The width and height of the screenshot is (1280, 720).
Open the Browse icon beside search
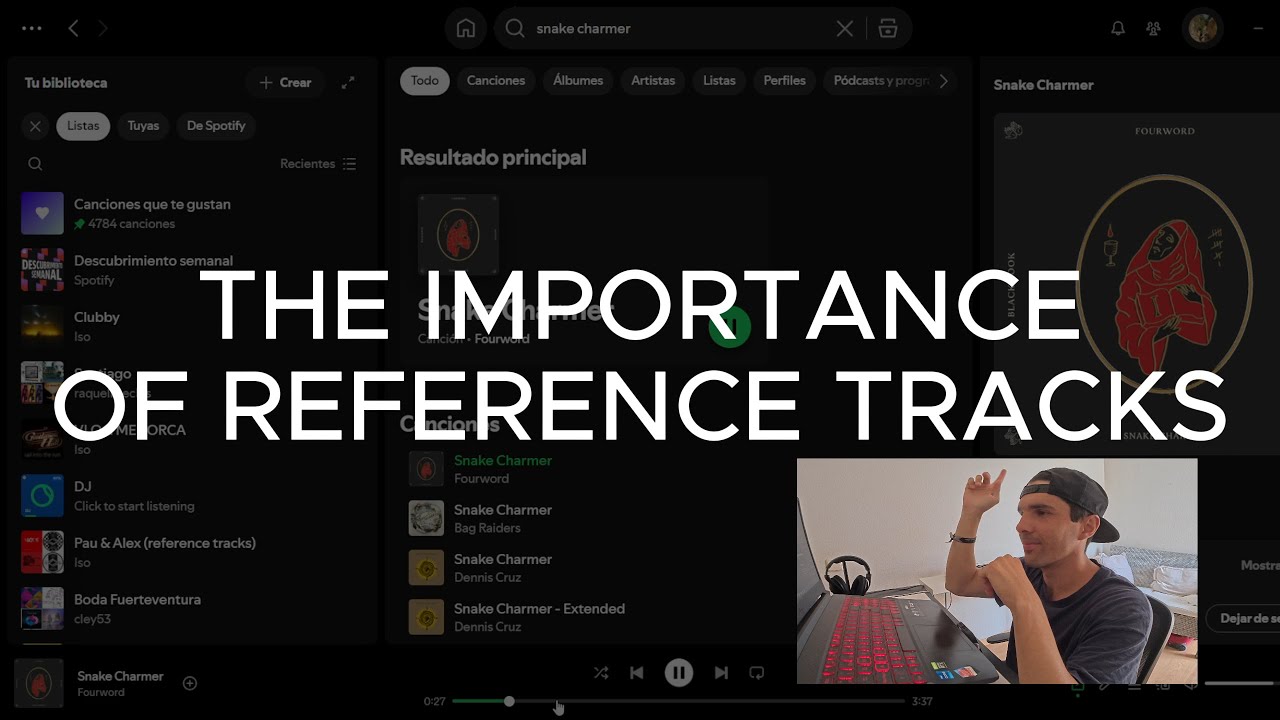click(x=888, y=29)
